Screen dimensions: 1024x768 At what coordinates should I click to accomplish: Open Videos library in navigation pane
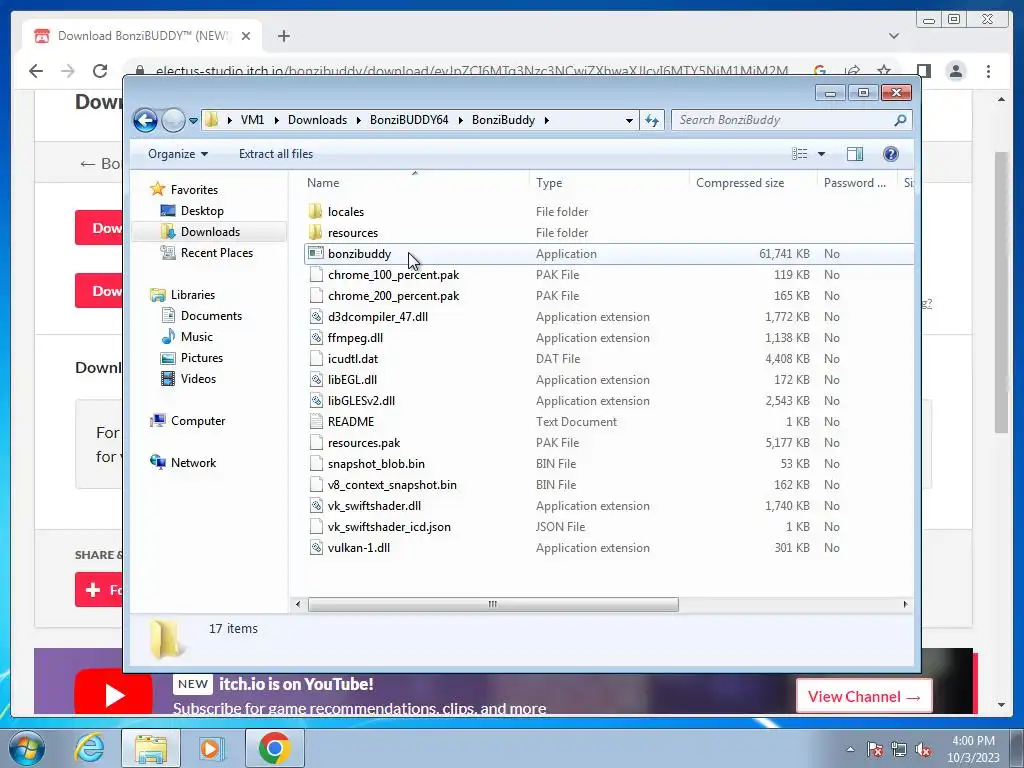[198, 379]
